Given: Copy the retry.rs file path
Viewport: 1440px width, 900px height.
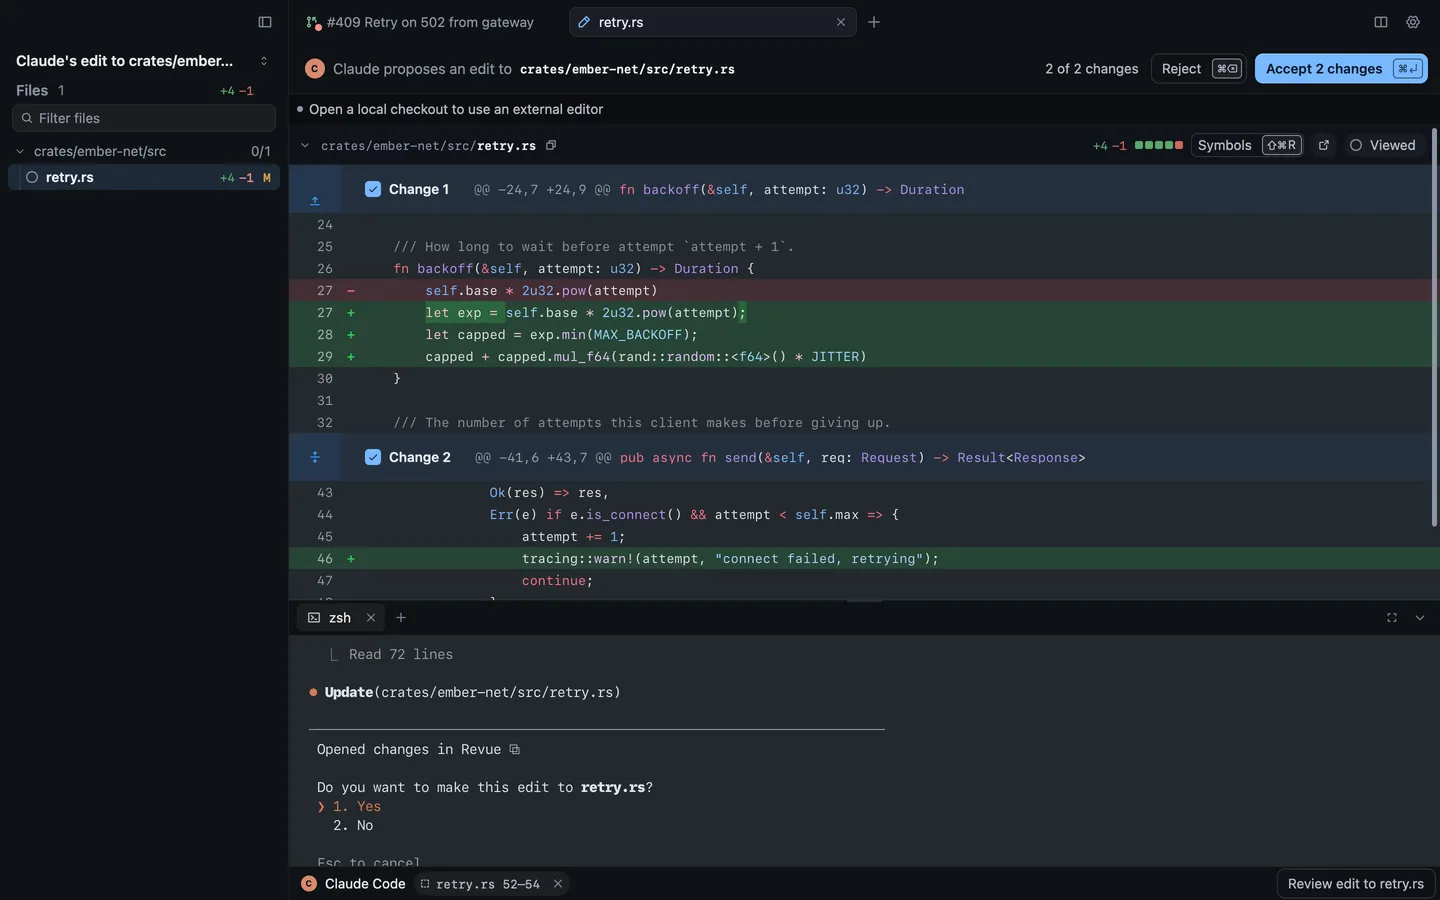Looking at the screenshot, I should click(551, 145).
